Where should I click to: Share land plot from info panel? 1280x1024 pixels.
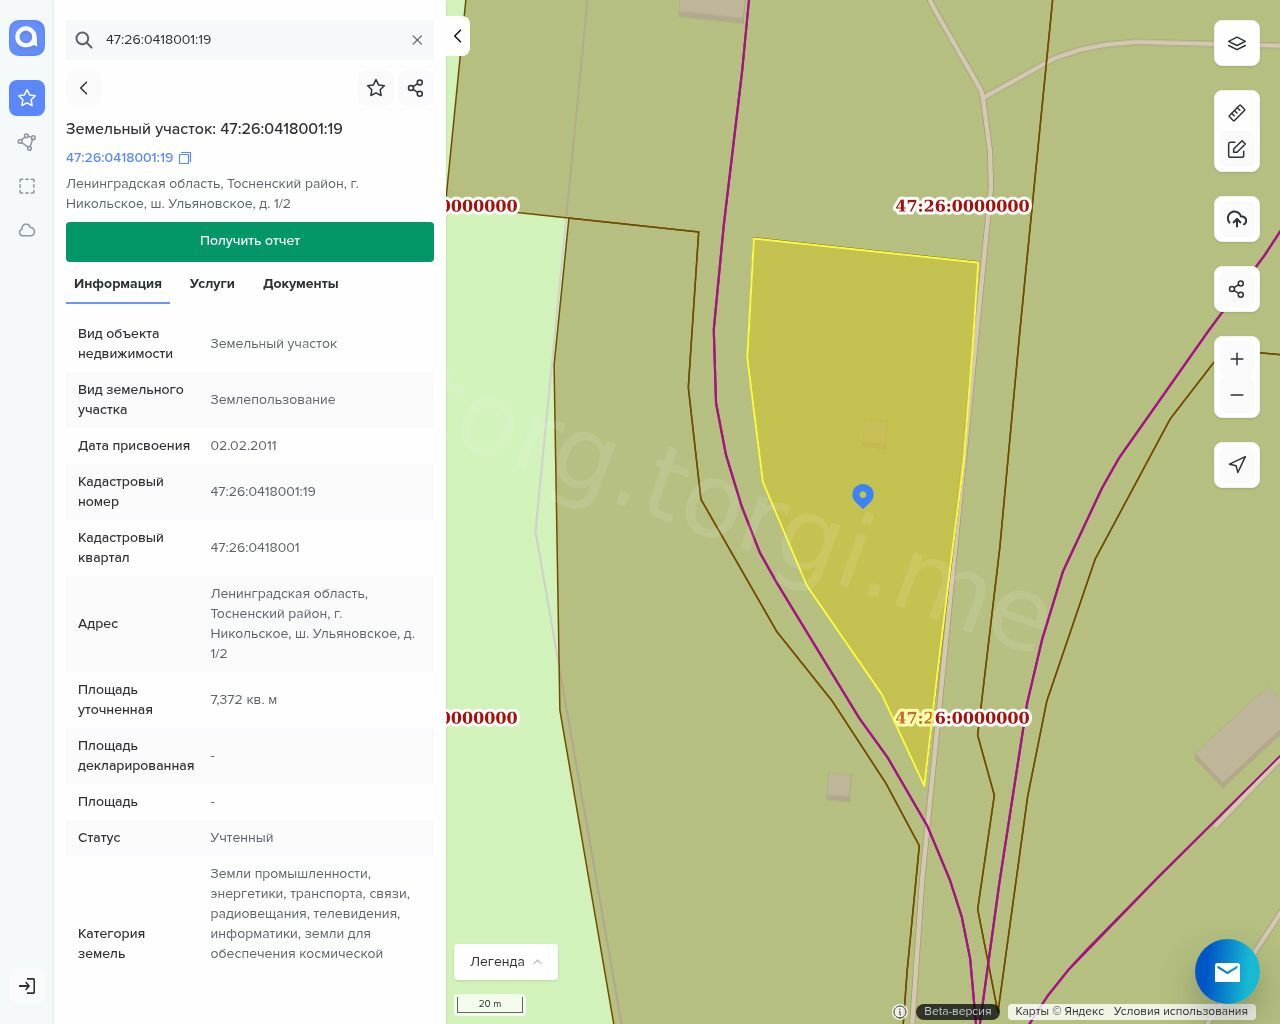click(x=415, y=88)
